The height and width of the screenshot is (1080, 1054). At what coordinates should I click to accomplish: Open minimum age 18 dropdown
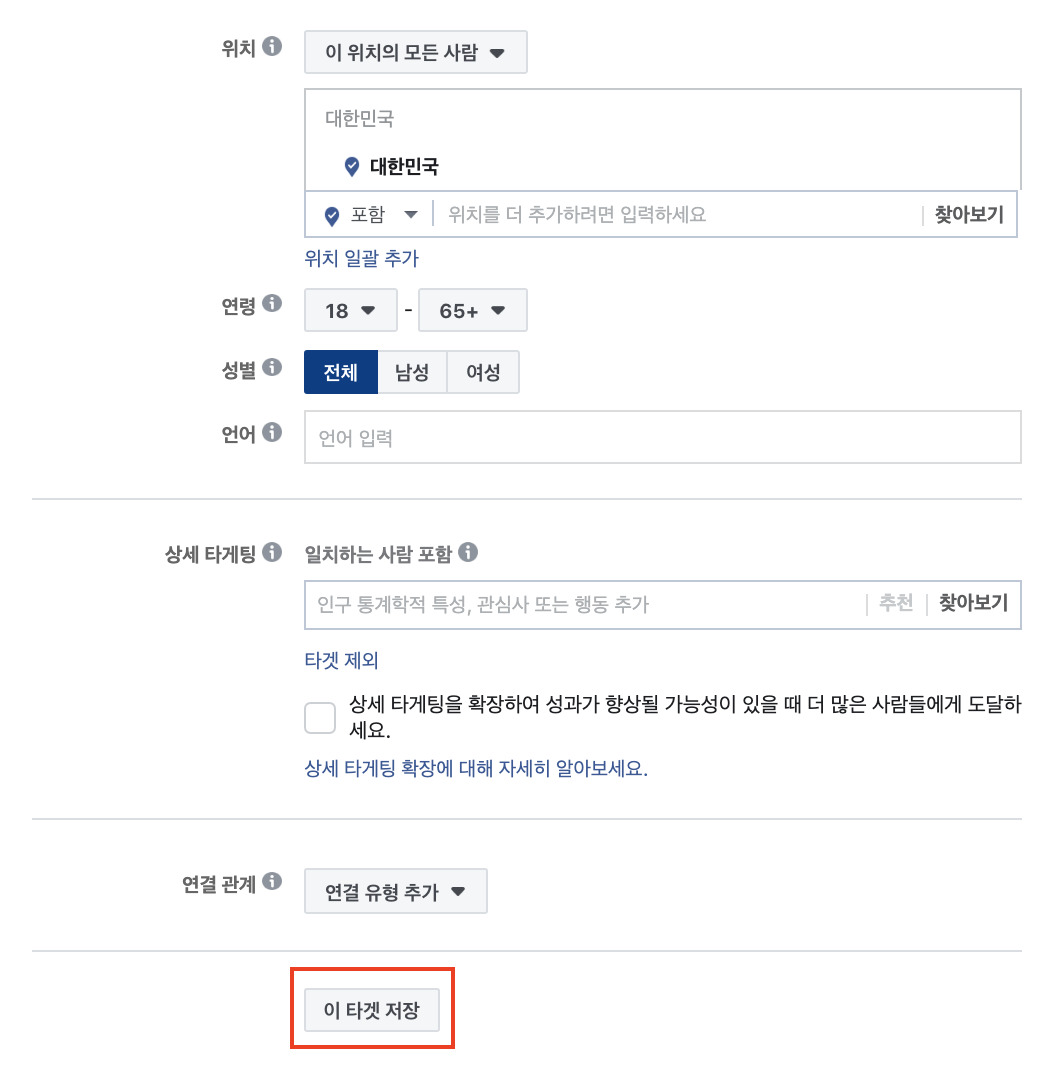click(x=351, y=310)
